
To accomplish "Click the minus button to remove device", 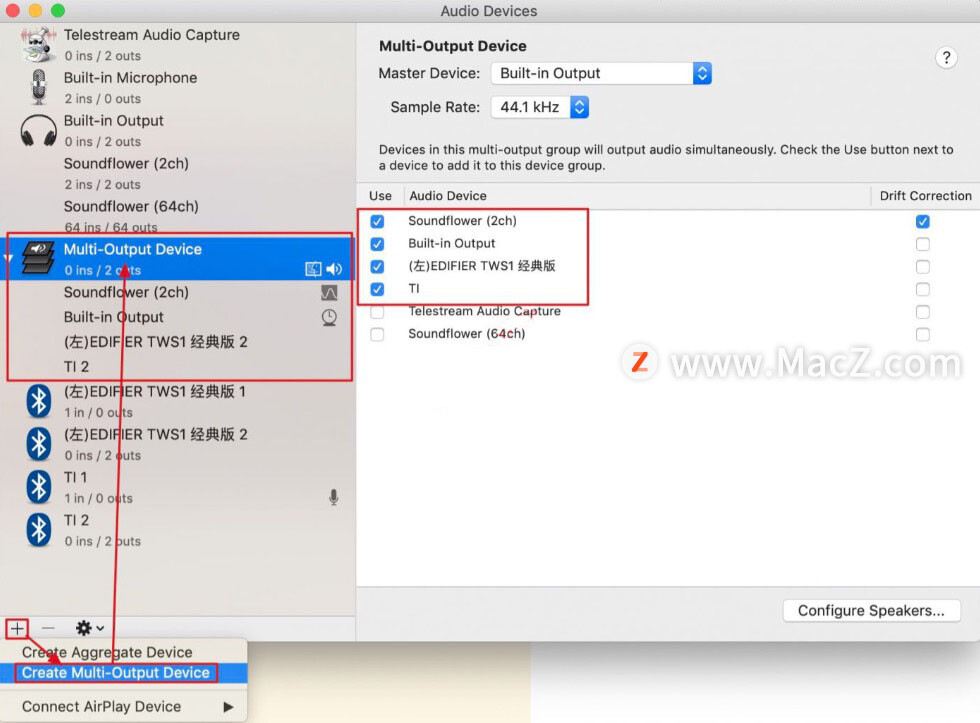I will [x=48, y=628].
